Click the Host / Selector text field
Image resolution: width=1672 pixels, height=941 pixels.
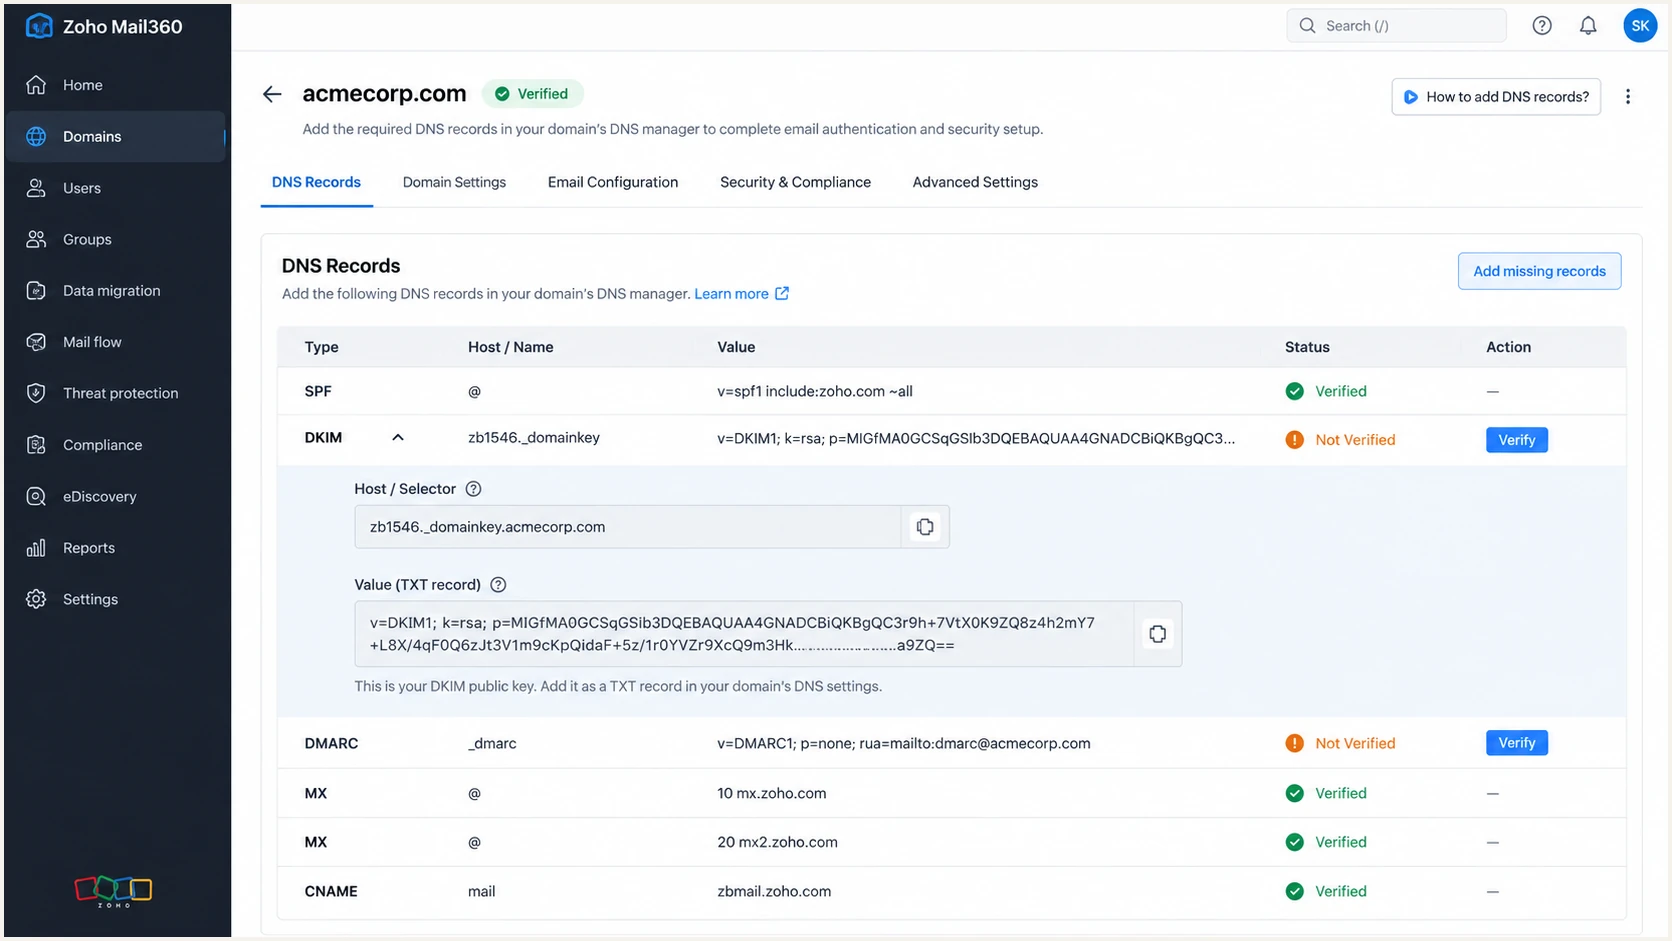(627, 527)
